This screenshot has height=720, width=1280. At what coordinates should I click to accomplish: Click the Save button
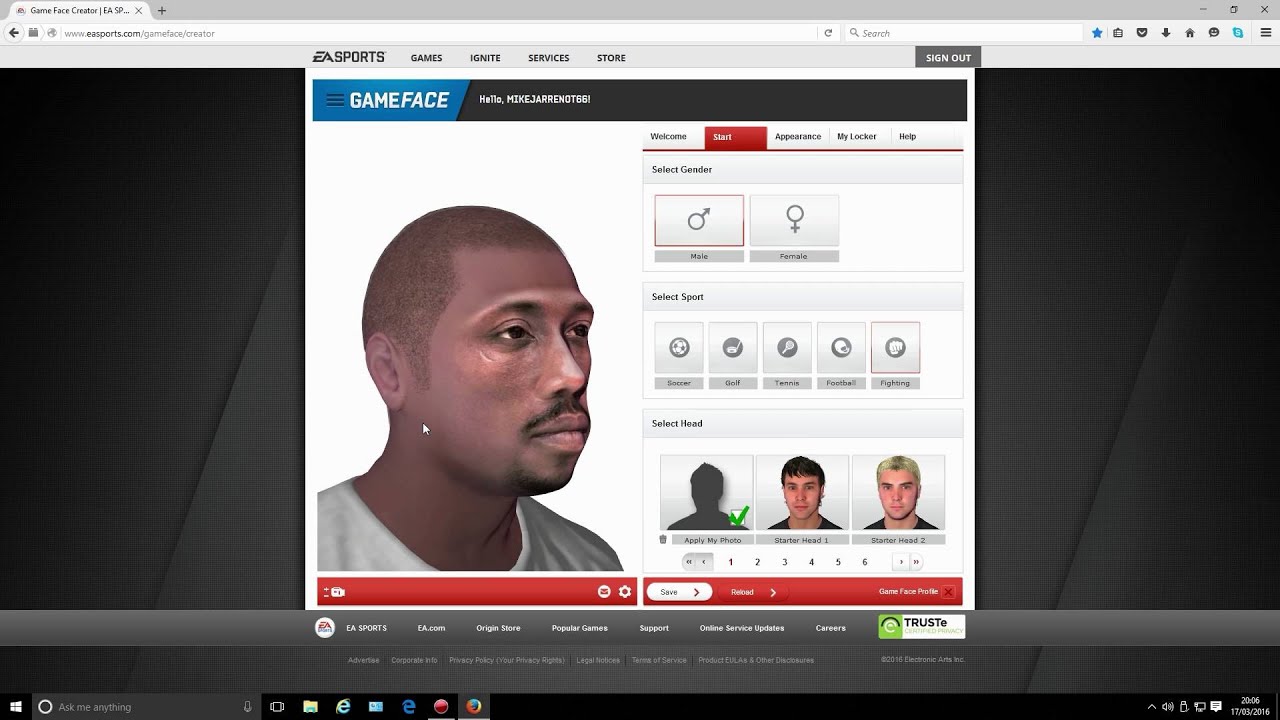[679, 592]
